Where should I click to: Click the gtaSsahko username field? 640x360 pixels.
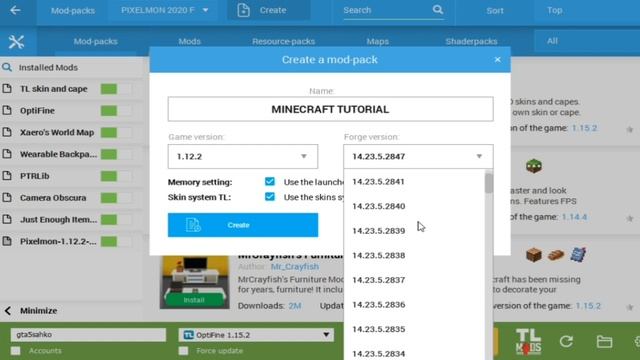pos(89,334)
